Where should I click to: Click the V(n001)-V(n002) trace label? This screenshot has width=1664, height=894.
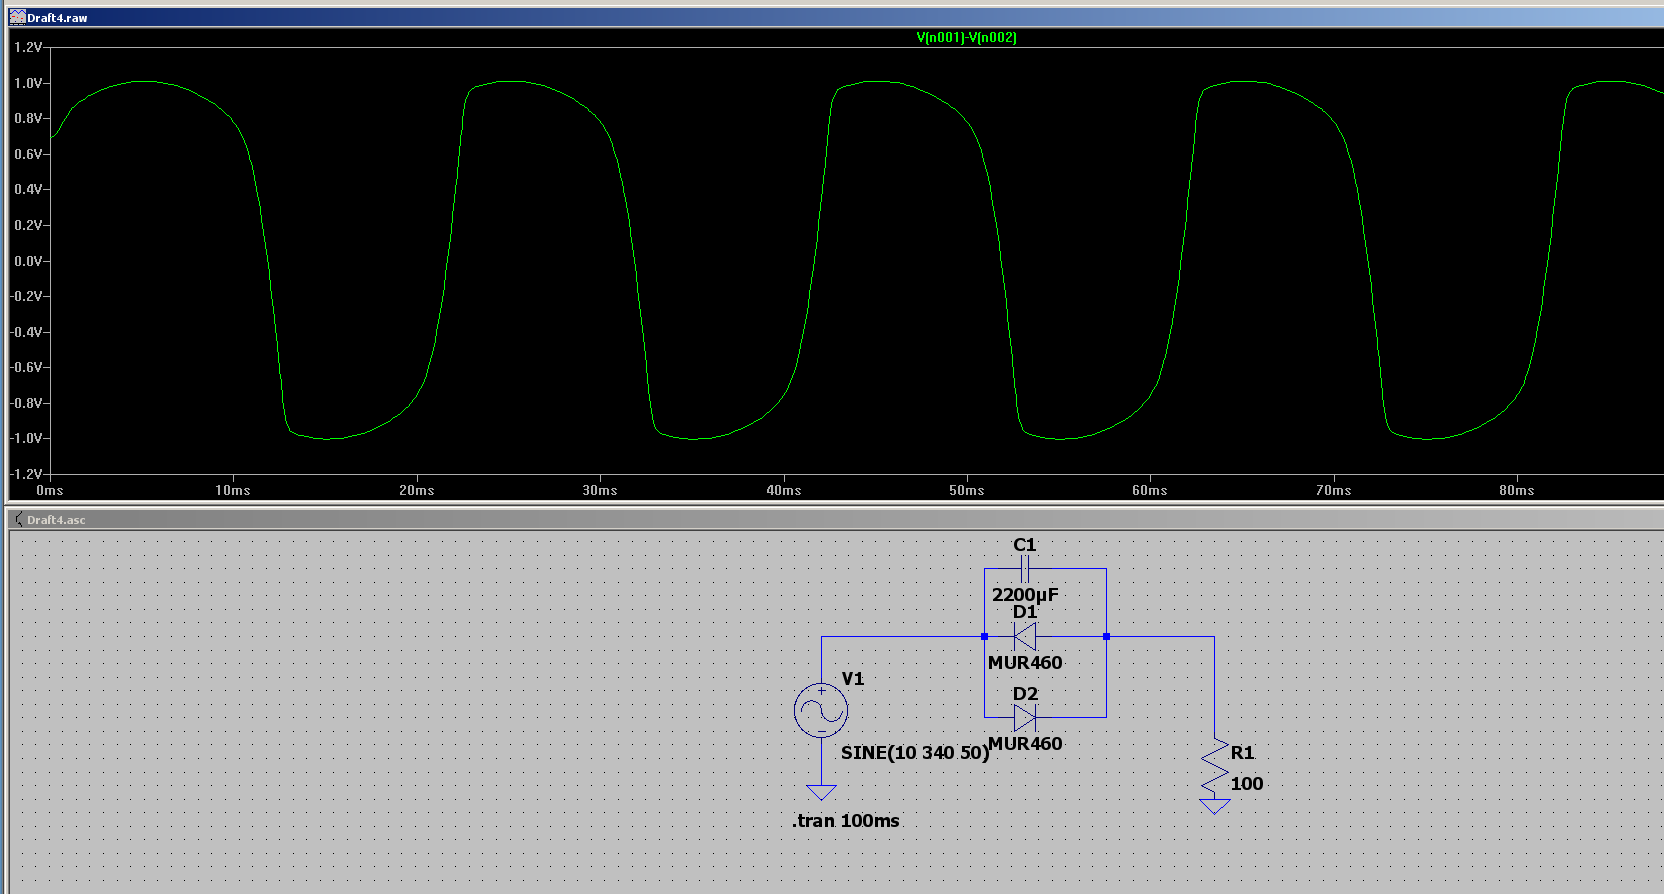click(966, 37)
